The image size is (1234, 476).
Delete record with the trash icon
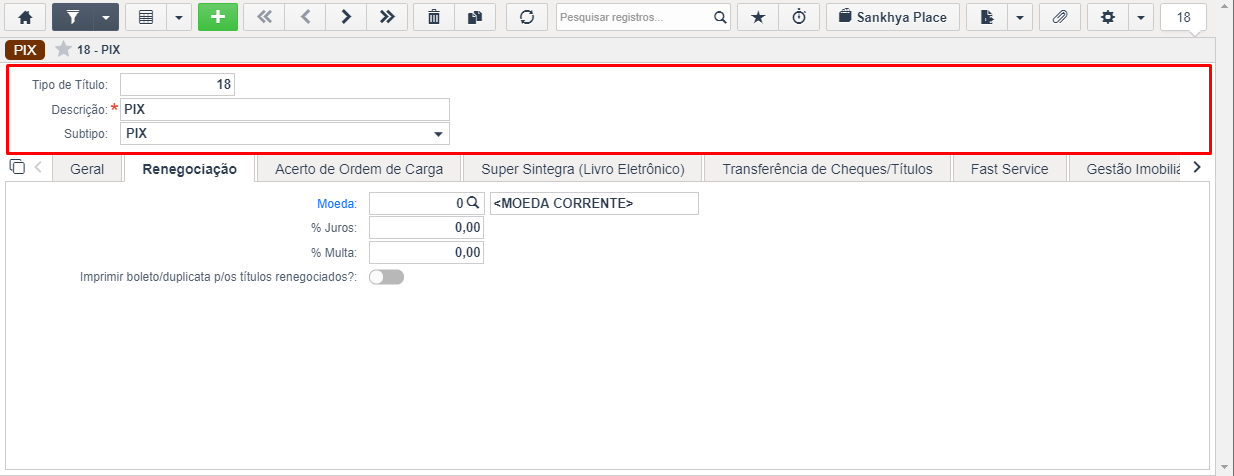coord(433,17)
